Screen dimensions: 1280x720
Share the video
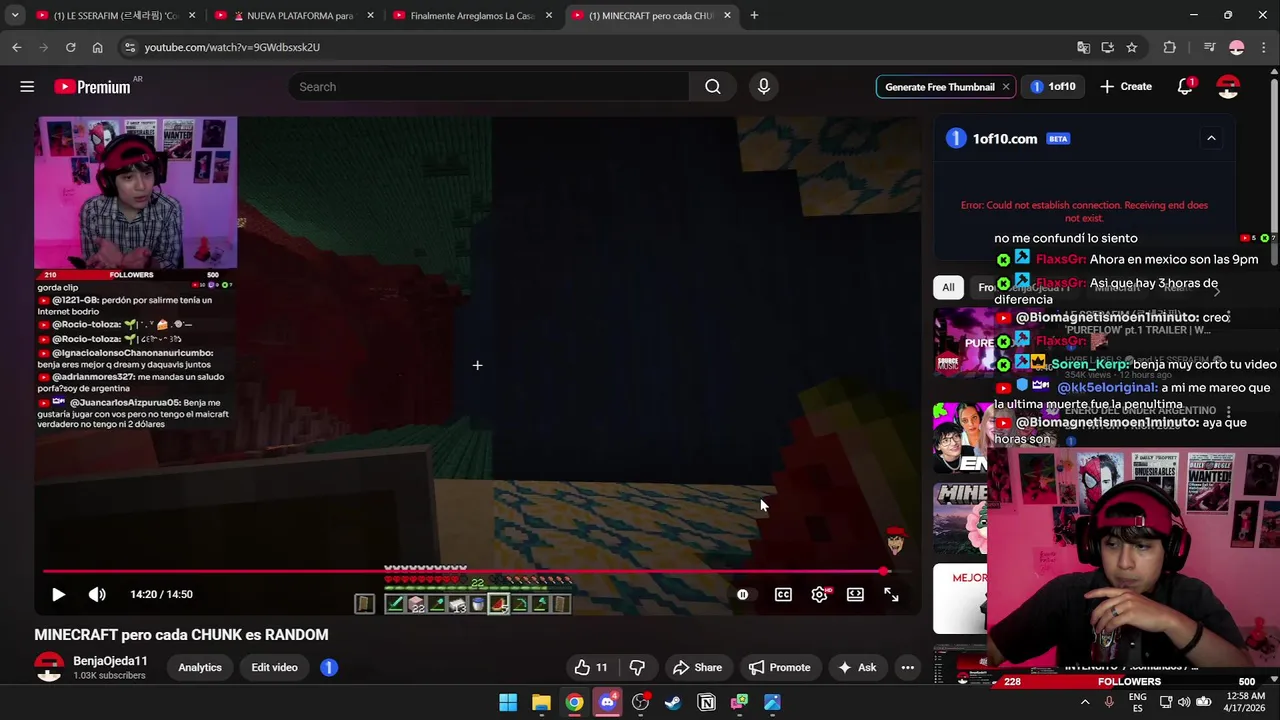tap(697, 667)
